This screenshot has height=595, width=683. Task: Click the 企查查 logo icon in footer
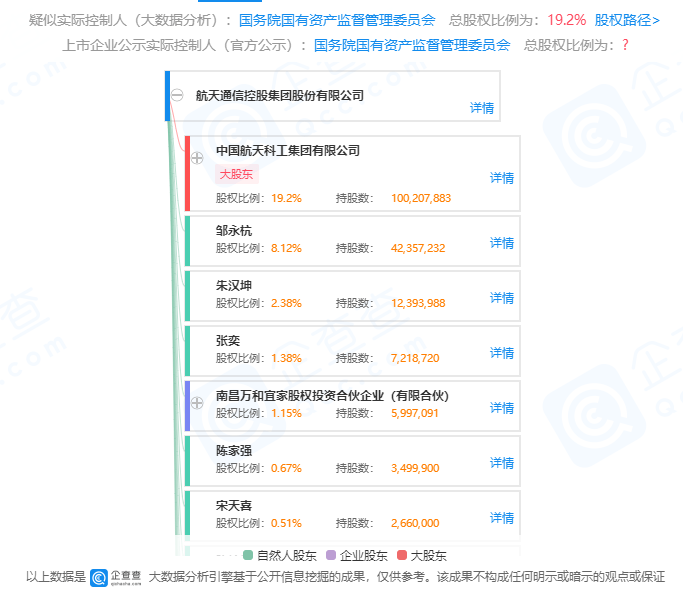(x=99, y=577)
